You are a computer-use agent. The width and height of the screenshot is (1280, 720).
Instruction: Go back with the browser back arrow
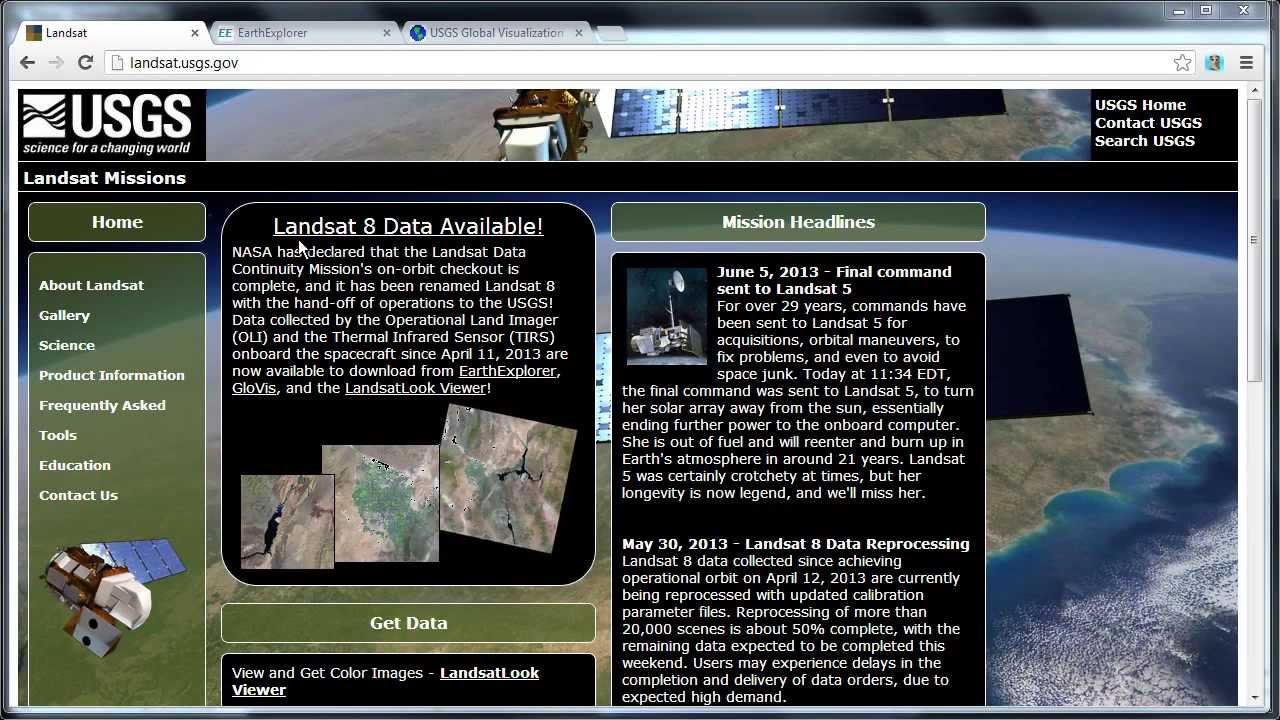click(x=27, y=62)
